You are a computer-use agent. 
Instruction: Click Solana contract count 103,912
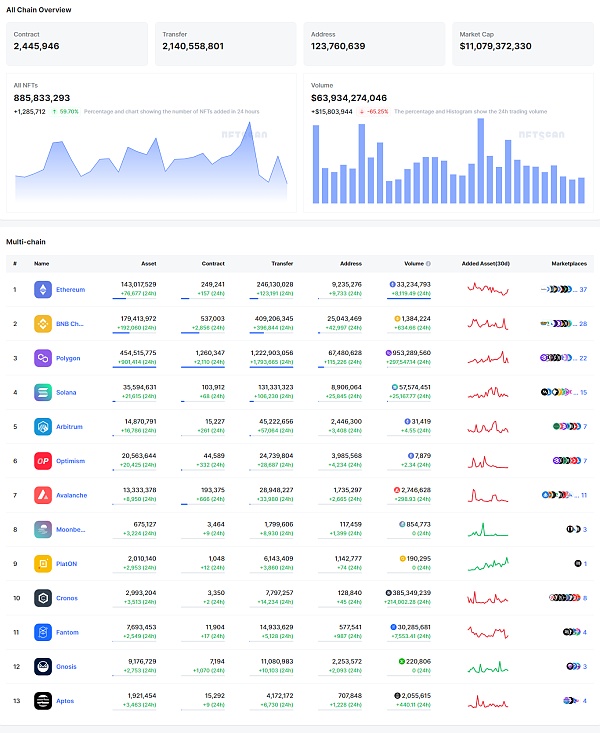coord(213,387)
